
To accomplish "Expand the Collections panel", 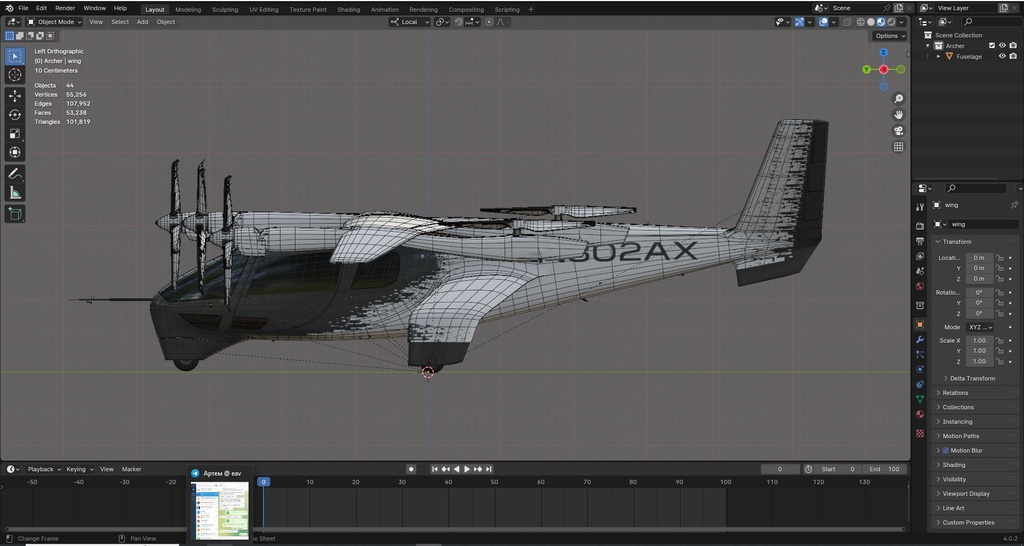I will point(958,407).
